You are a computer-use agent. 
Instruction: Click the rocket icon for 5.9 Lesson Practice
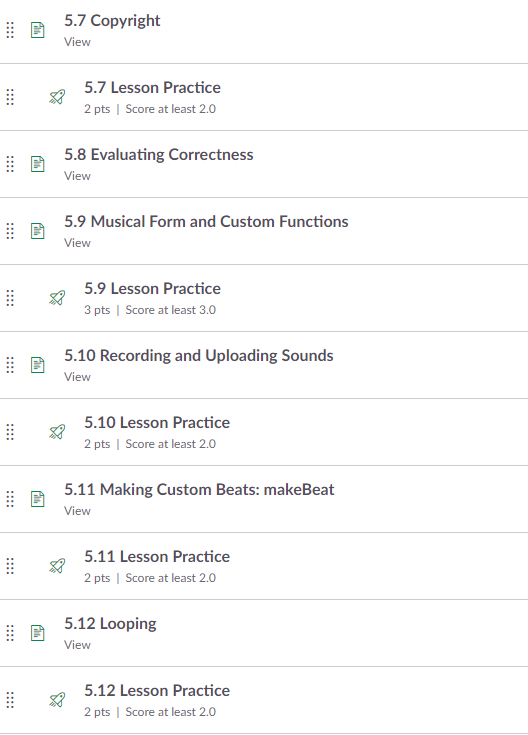click(x=57, y=298)
